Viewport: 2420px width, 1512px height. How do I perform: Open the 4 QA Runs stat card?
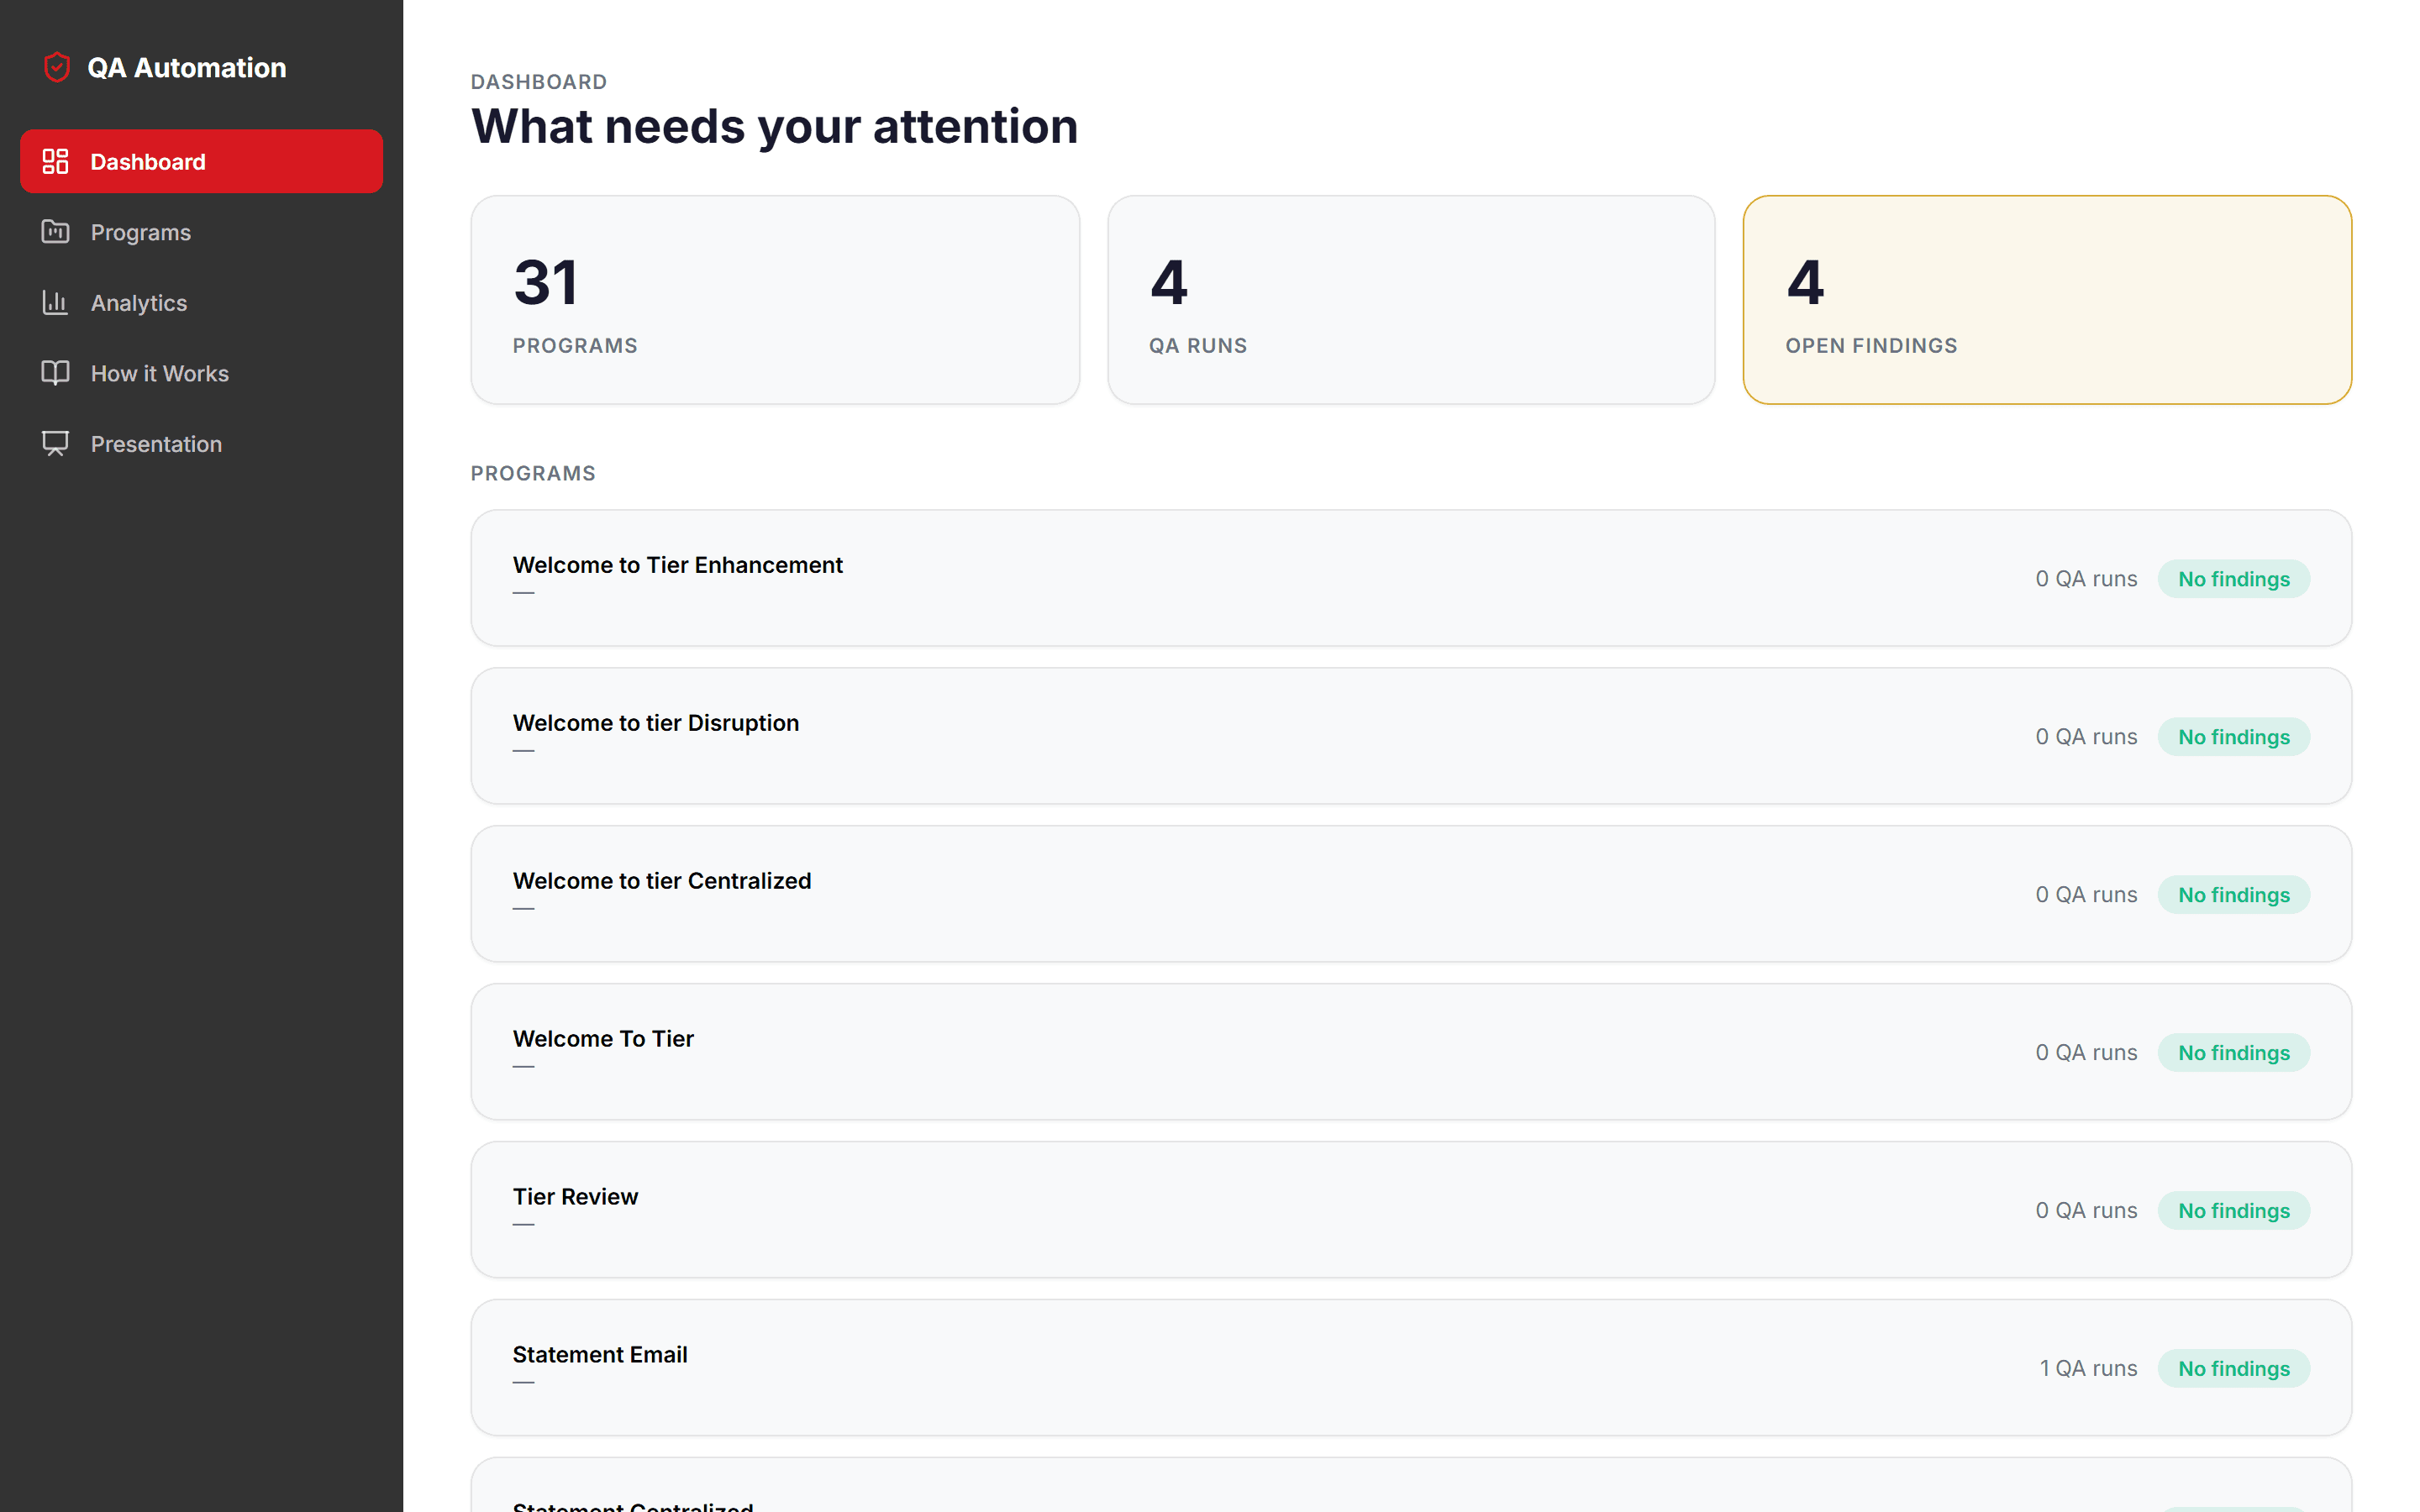1411,300
